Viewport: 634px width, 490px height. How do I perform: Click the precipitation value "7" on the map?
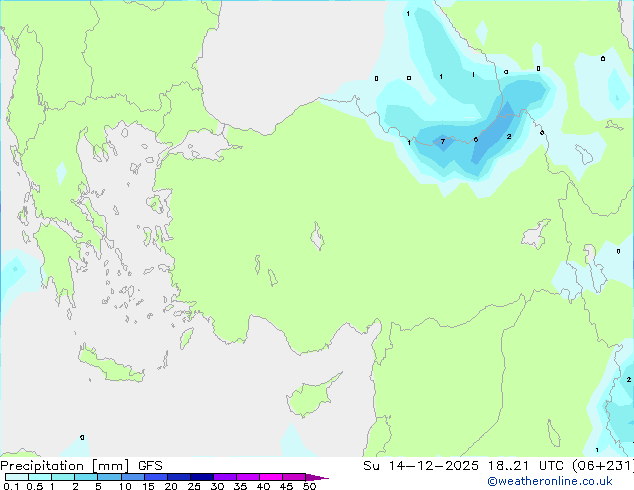(x=443, y=142)
